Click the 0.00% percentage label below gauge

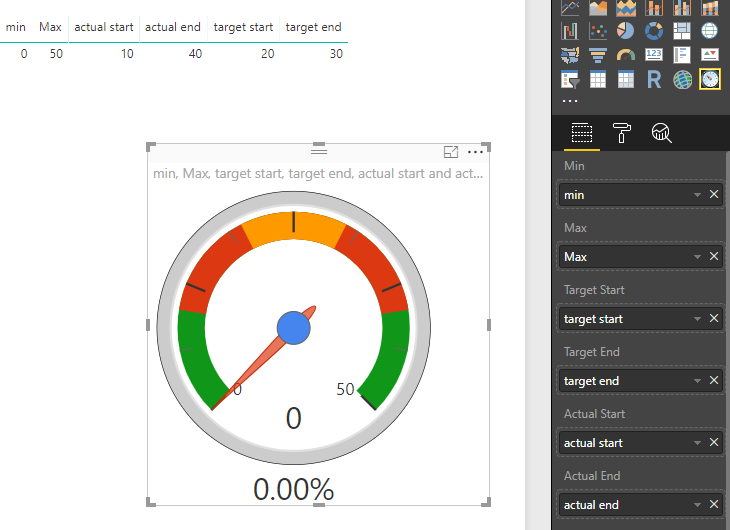click(x=294, y=489)
